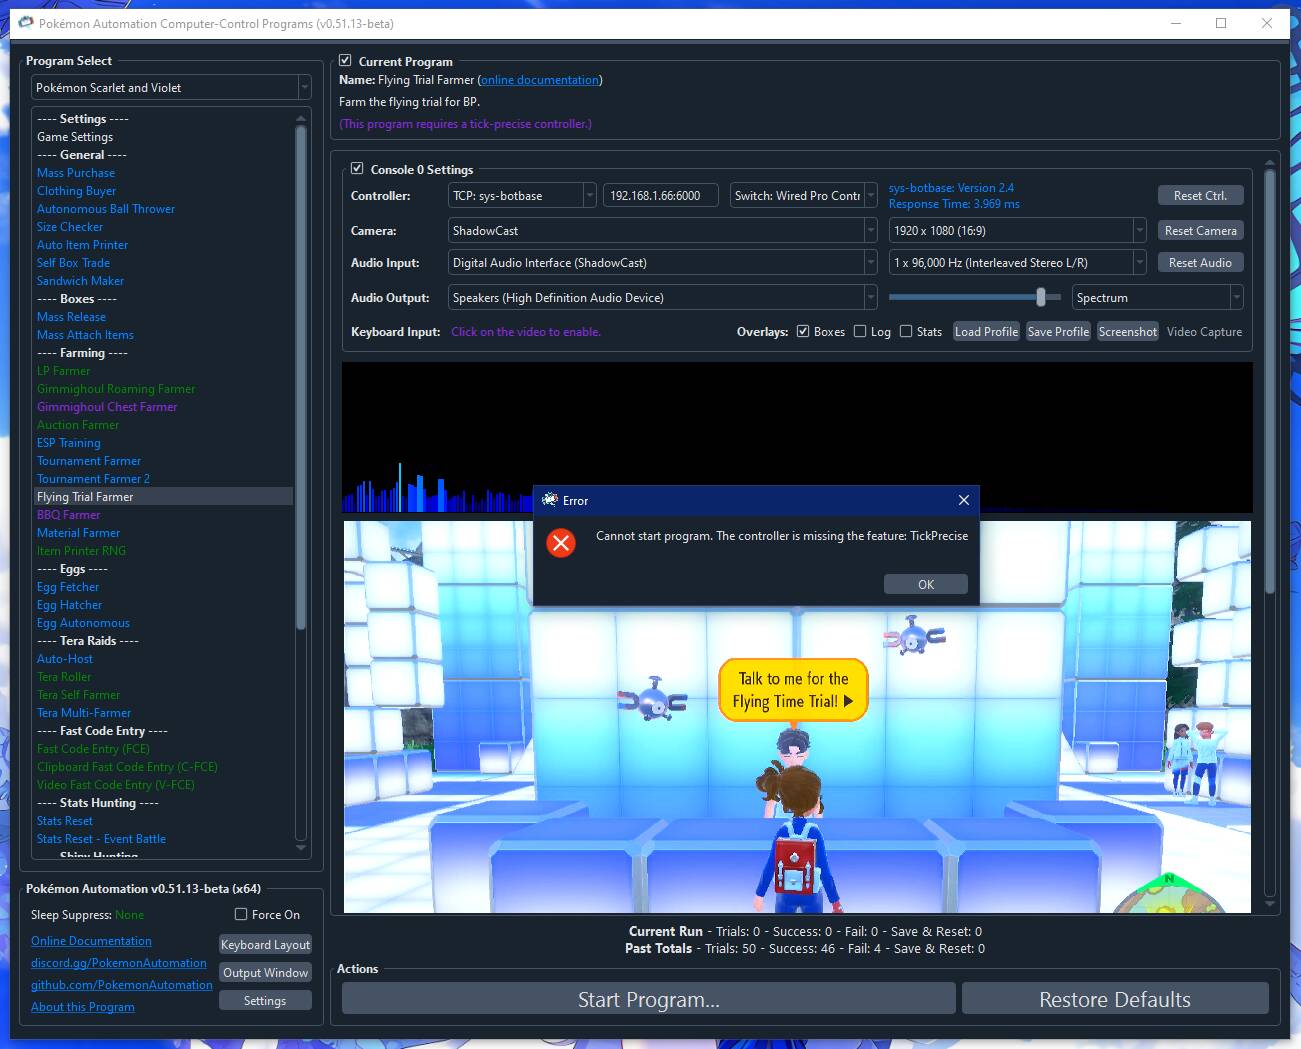Viewport: 1301px width, 1049px height.
Task: Click the Screenshot button
Action: pos(1127,332)
